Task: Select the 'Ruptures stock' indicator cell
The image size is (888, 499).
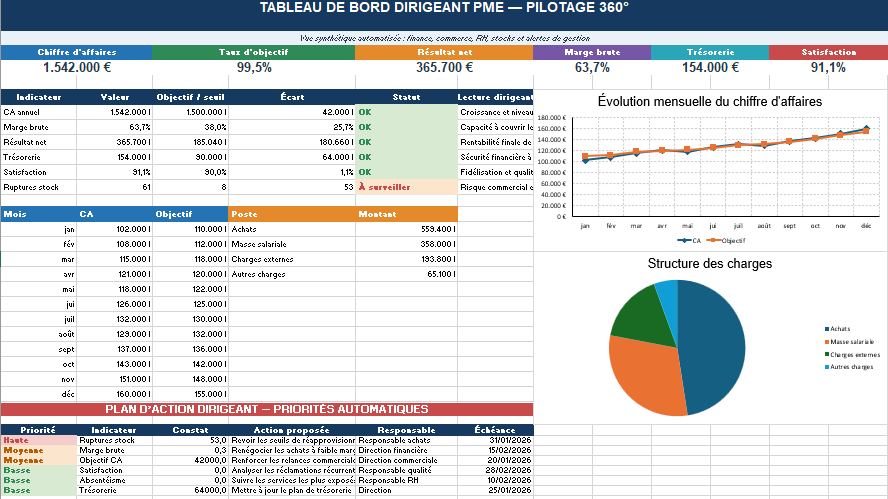Action: coord(39,187)
